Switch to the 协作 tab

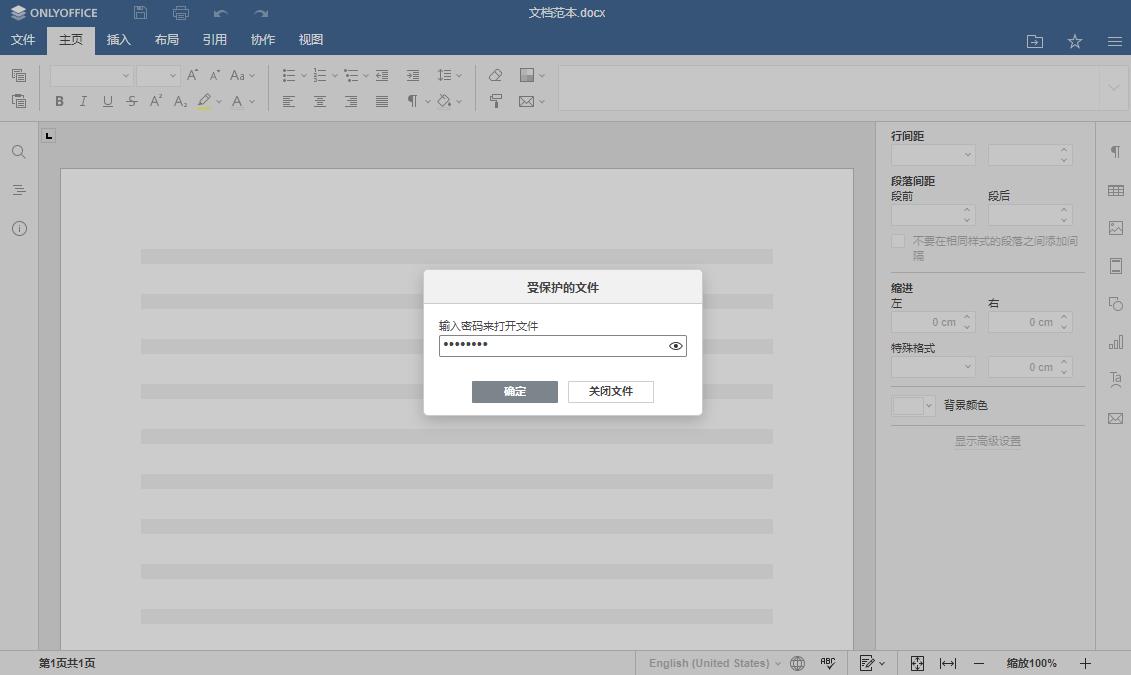(x=263, y=40)
